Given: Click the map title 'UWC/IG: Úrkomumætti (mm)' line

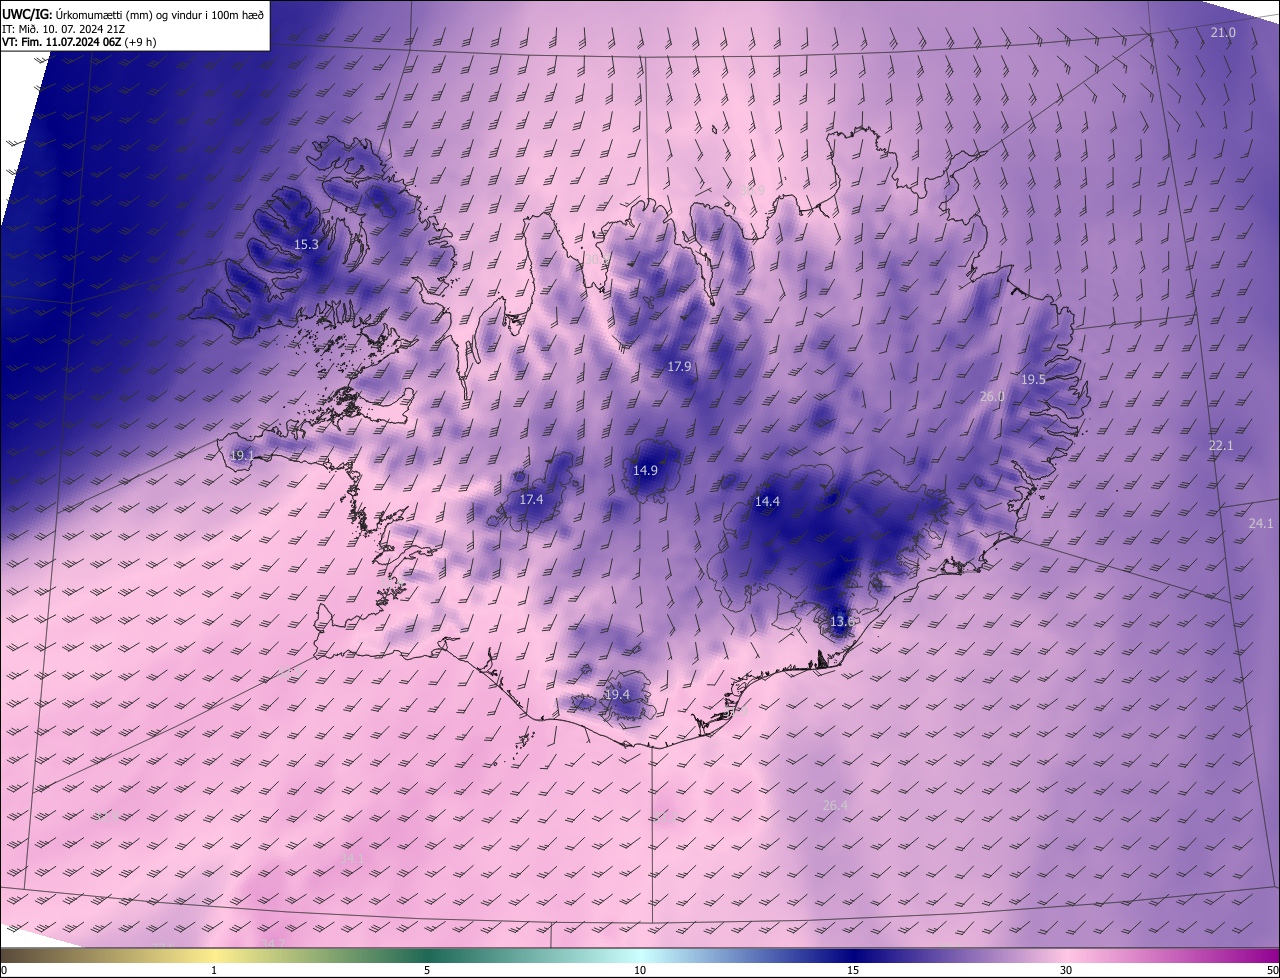Looking at the screenshot, I should [x=134, y=14].
